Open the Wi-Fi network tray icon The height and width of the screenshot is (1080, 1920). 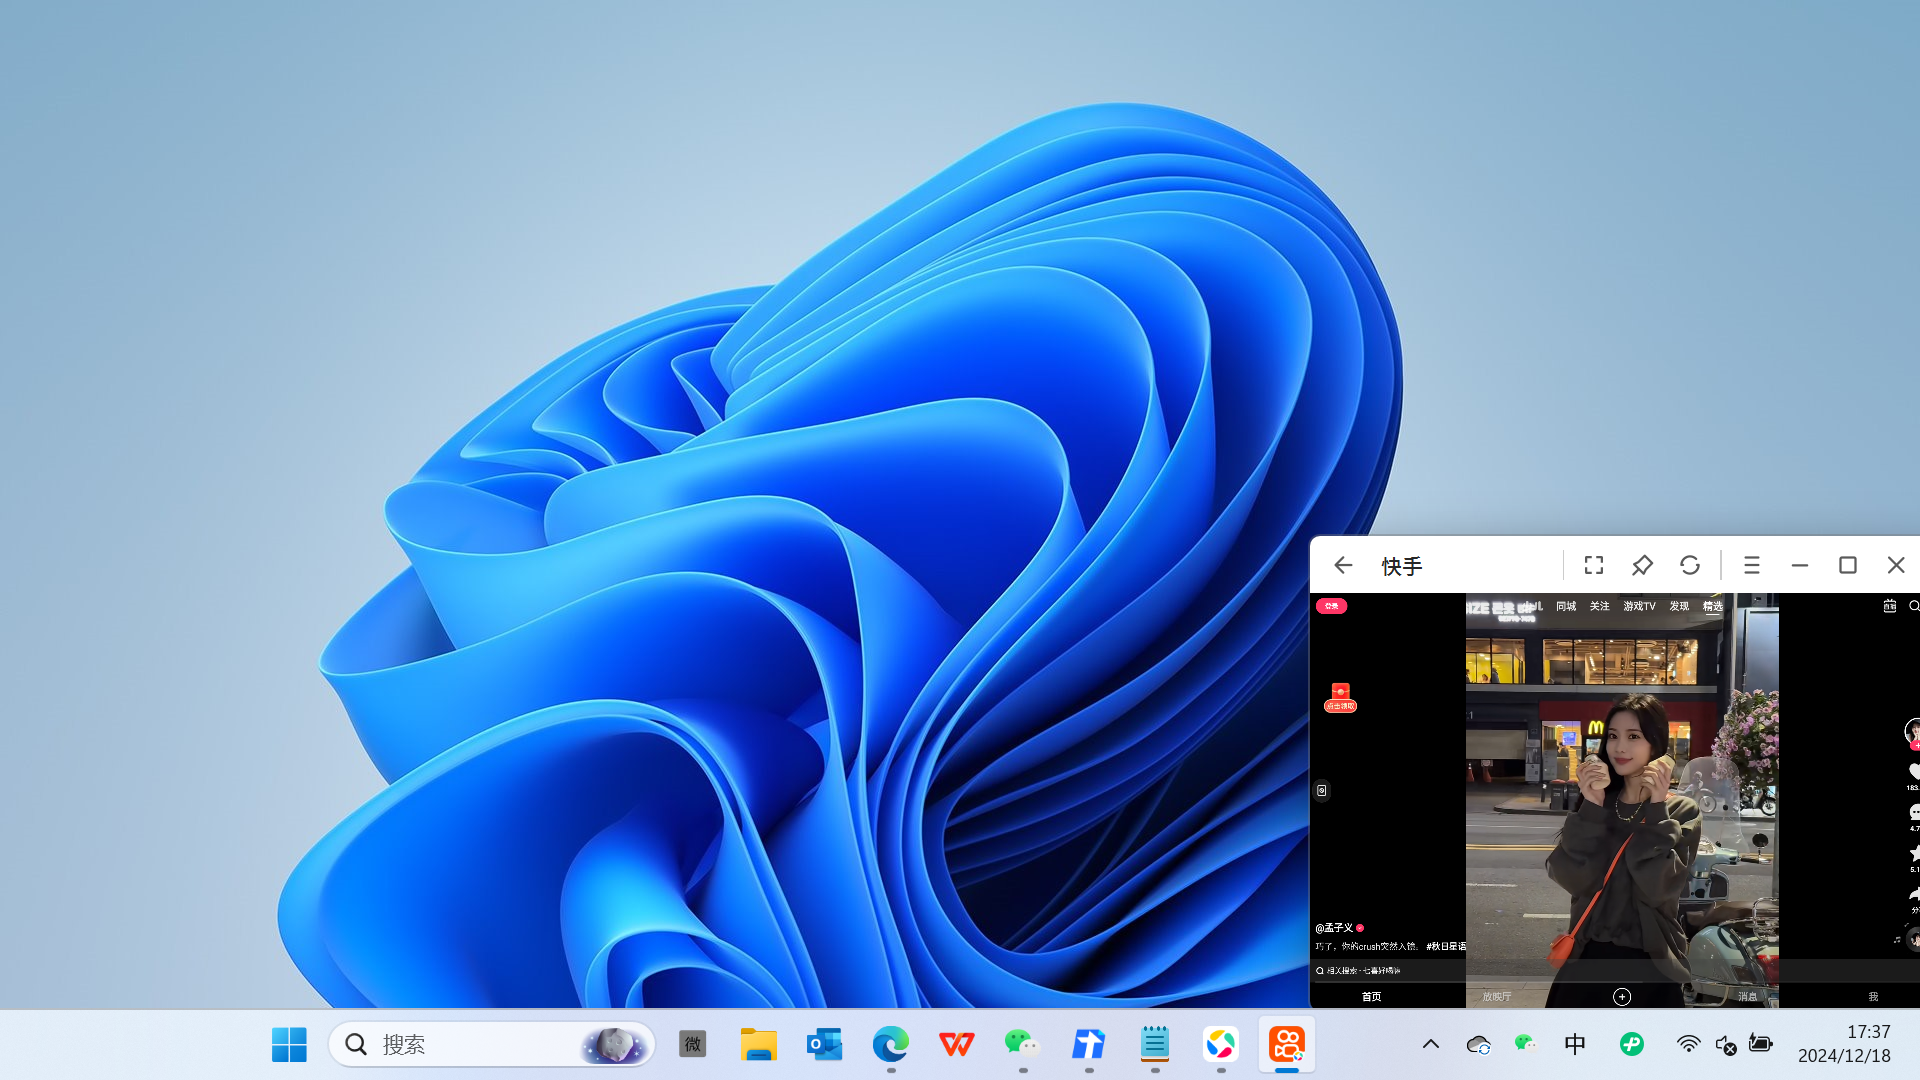(x=1688, y=1045)
